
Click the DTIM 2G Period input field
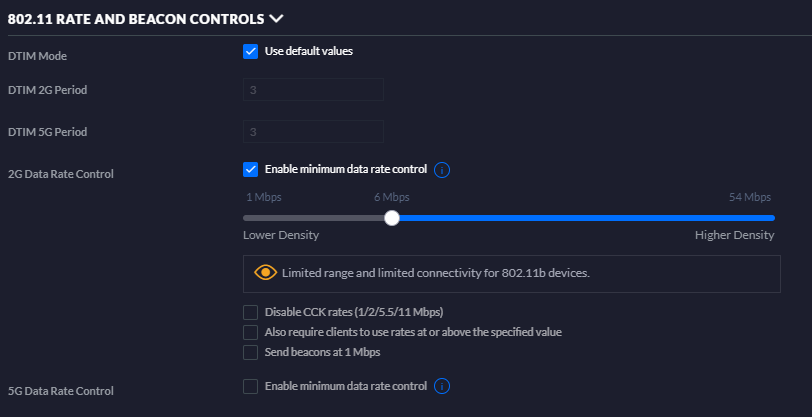(x=313, y=90)
